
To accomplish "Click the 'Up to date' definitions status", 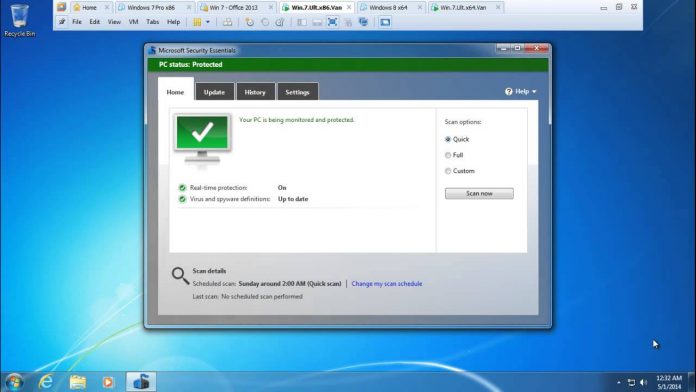I will (293, 199).
